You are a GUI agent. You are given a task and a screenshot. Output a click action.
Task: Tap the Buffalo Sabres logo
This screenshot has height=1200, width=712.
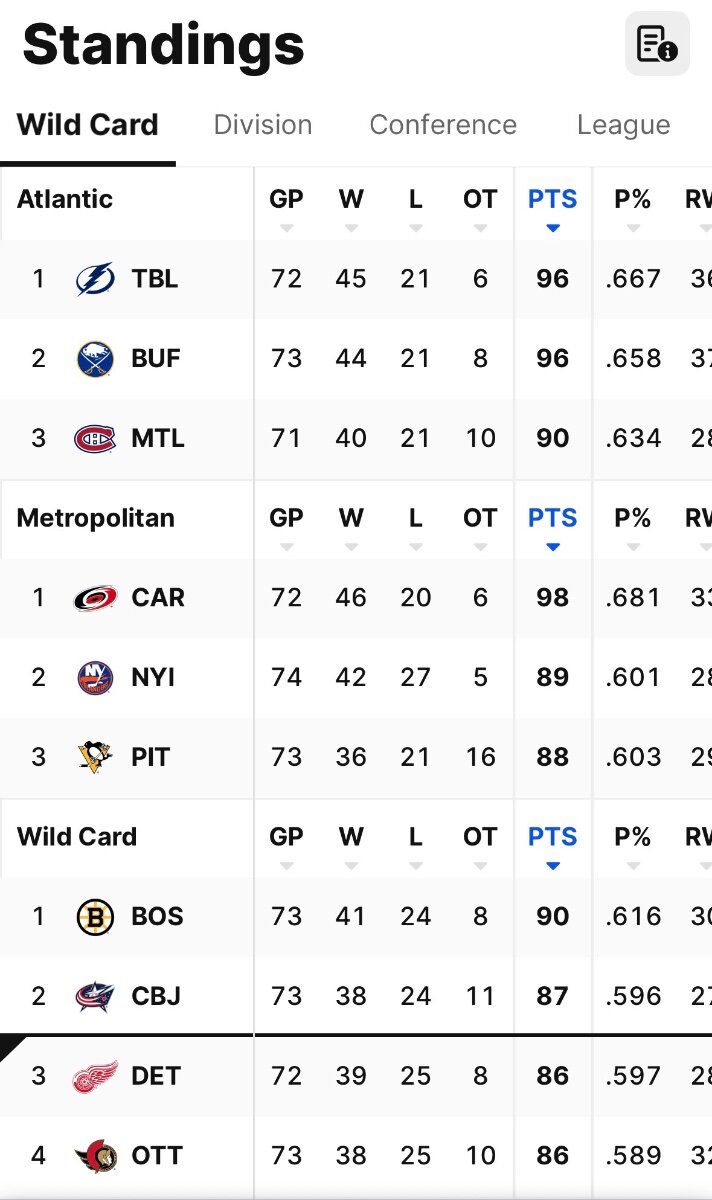click(95, 358)
